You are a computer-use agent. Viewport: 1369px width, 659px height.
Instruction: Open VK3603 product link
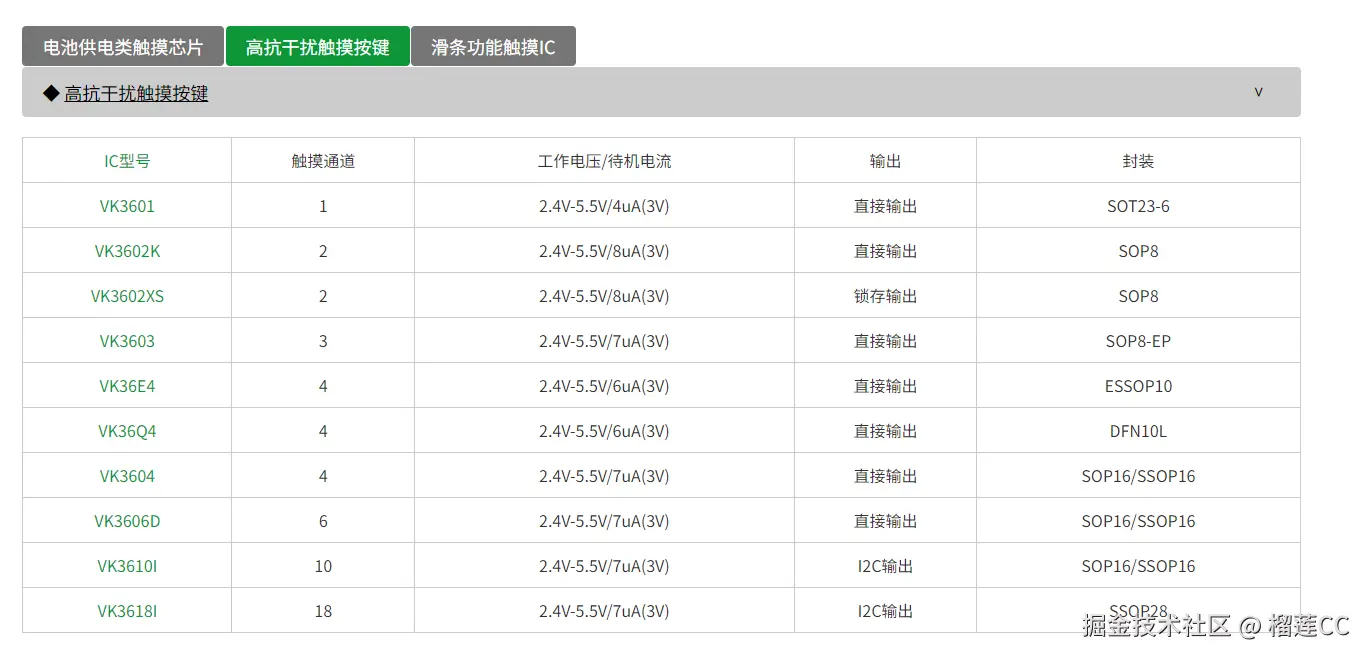[127, 341]
